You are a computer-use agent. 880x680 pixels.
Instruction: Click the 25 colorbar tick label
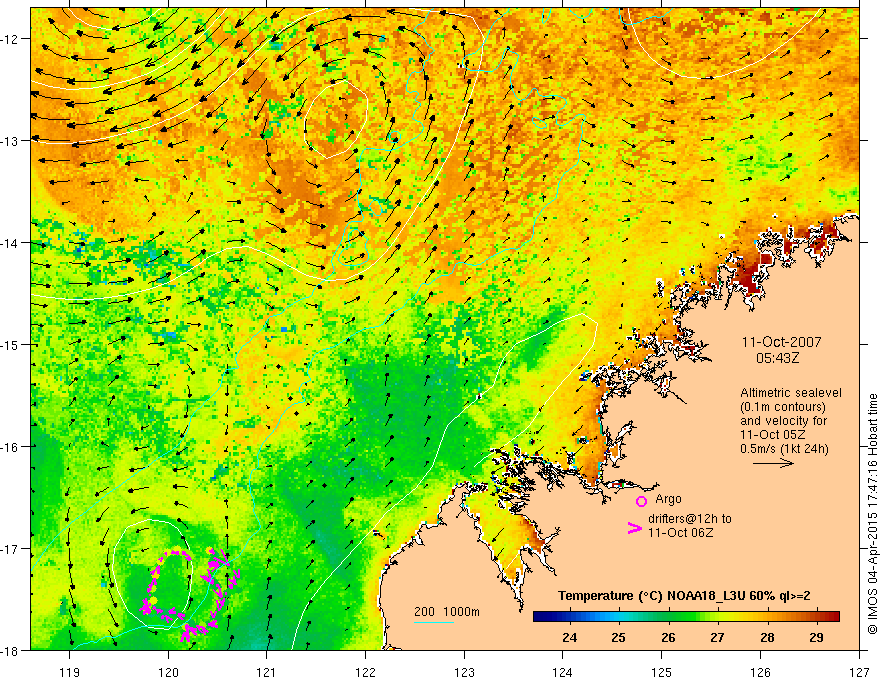(x=618, y=637)
